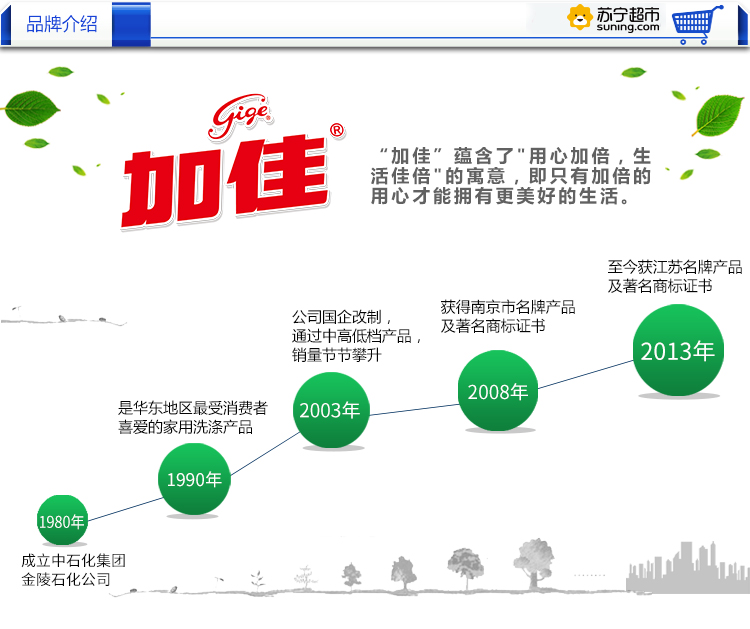Click the text 金陵石化公司
The width and height of the screenshot is (750, 629).
point(66,579)
